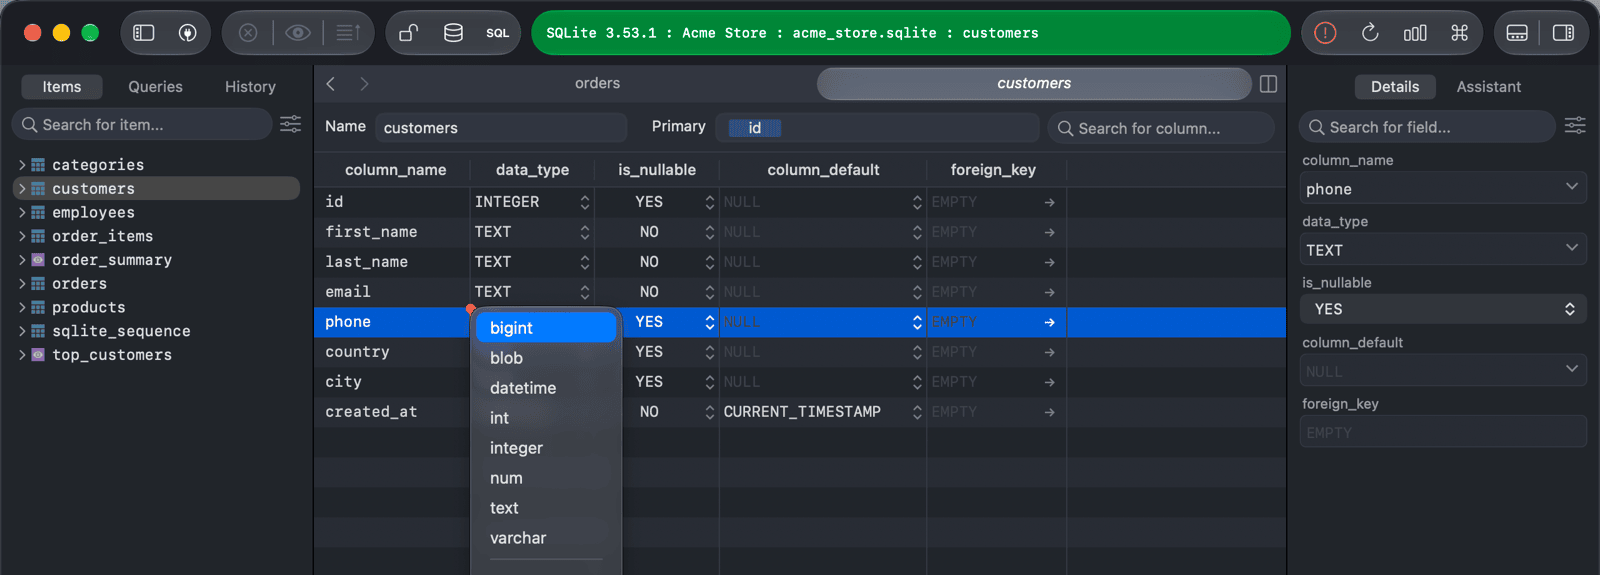The image size is (1600, 575).
Task: Open foreign key arrow for phone row
Action: [x=1049, y=322]
